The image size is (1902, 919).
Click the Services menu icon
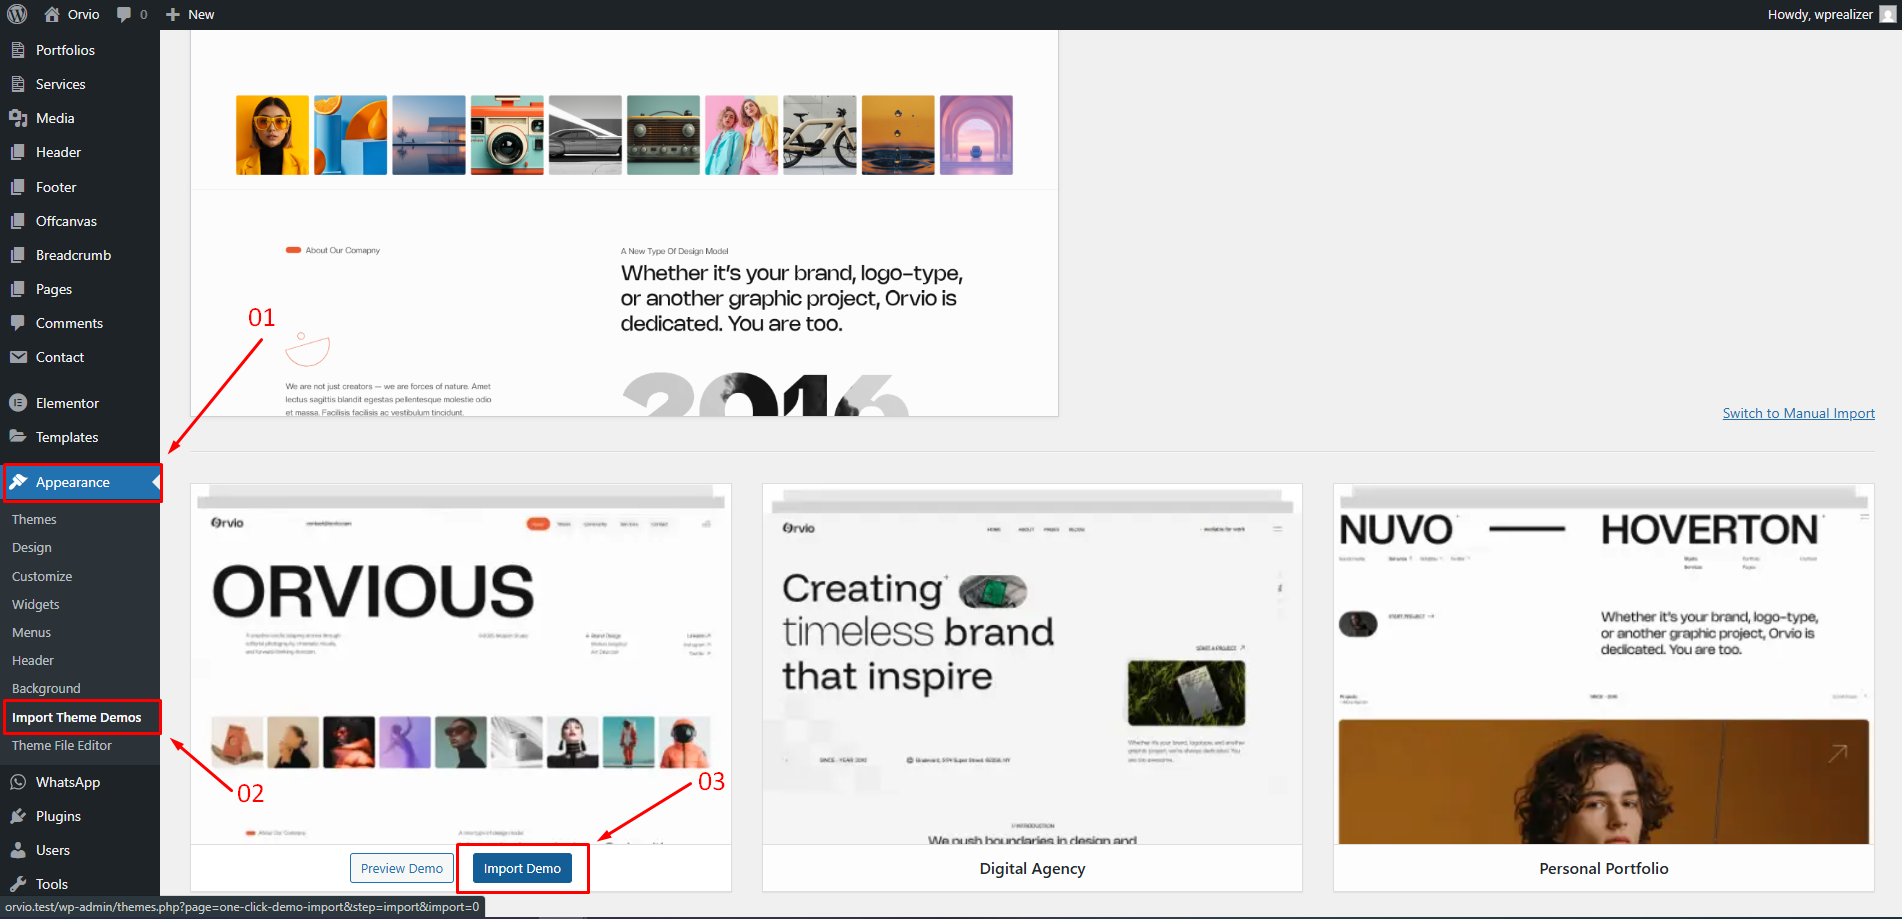(x=18, y=84)
